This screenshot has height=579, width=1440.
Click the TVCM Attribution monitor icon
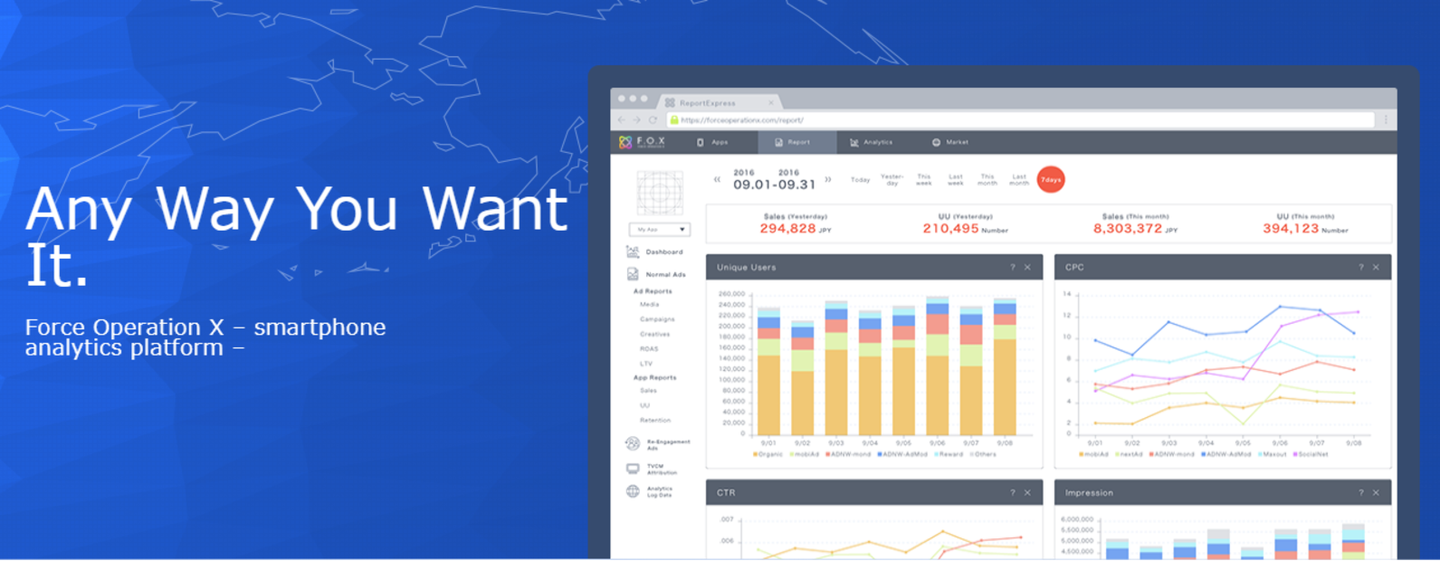pos(633,468)
